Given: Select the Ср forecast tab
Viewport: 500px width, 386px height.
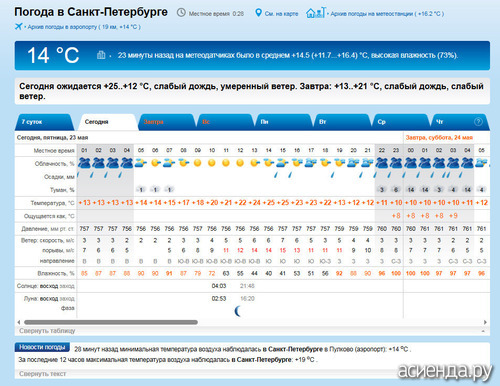Looking at the screenshot, I should [381, 122].
